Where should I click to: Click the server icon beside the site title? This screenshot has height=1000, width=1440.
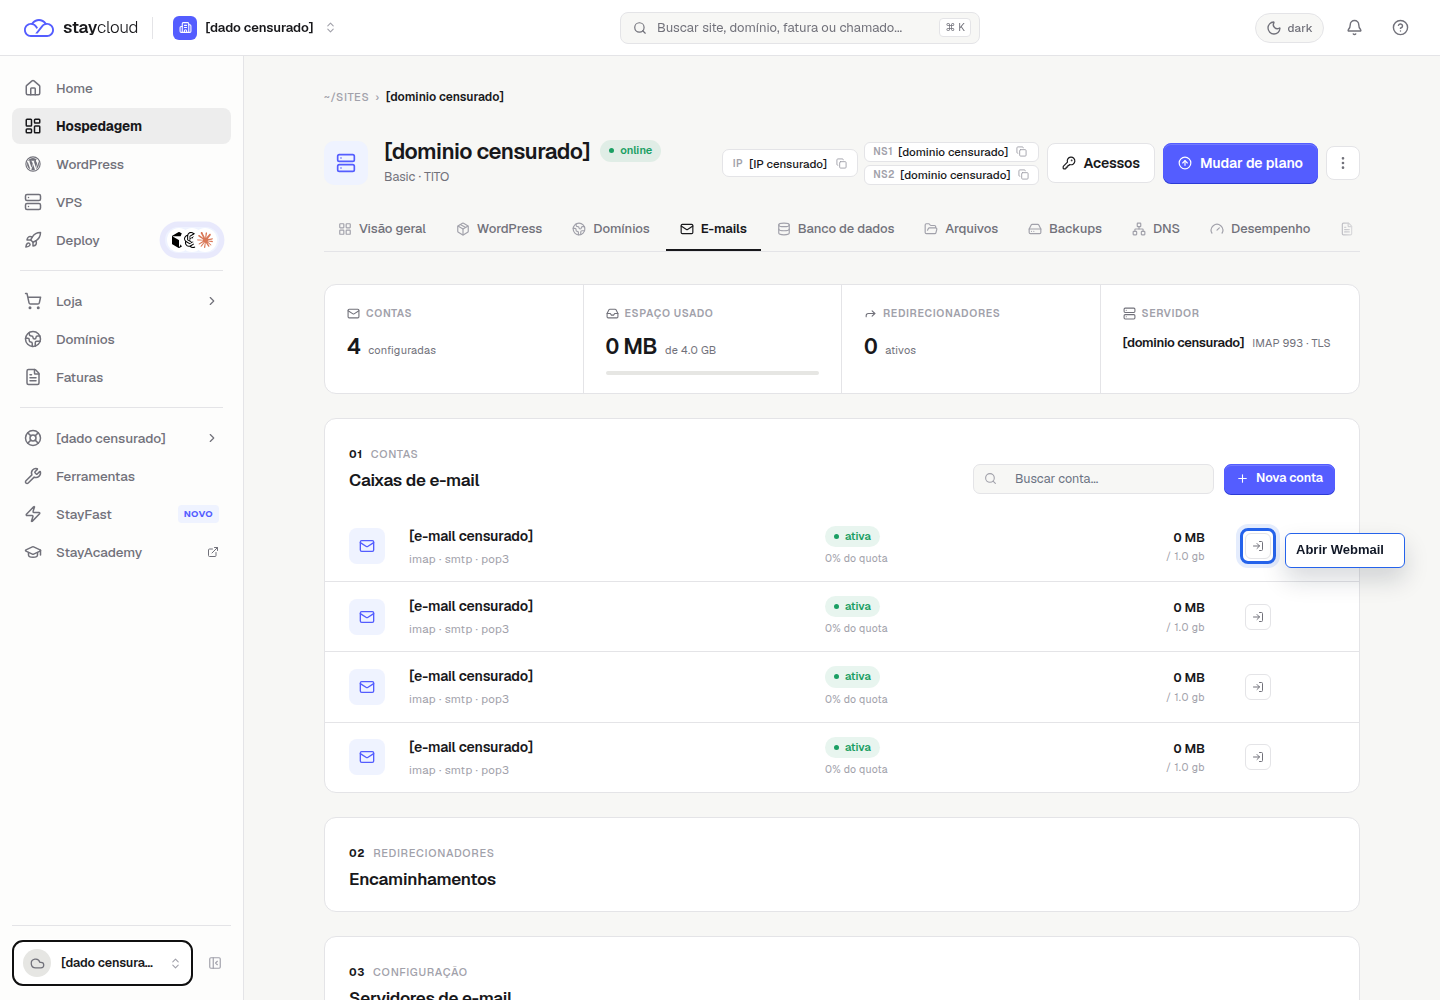(x=346, y=163)
